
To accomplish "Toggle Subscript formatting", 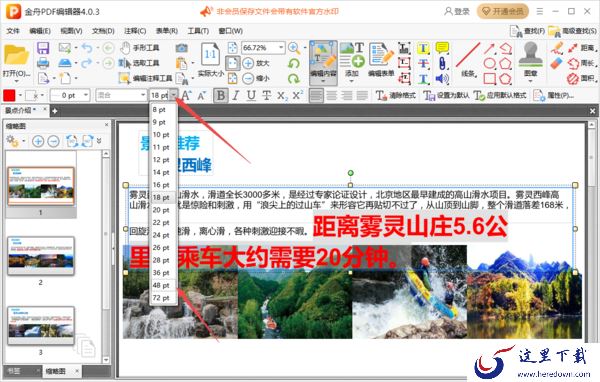I will [282, 95].
